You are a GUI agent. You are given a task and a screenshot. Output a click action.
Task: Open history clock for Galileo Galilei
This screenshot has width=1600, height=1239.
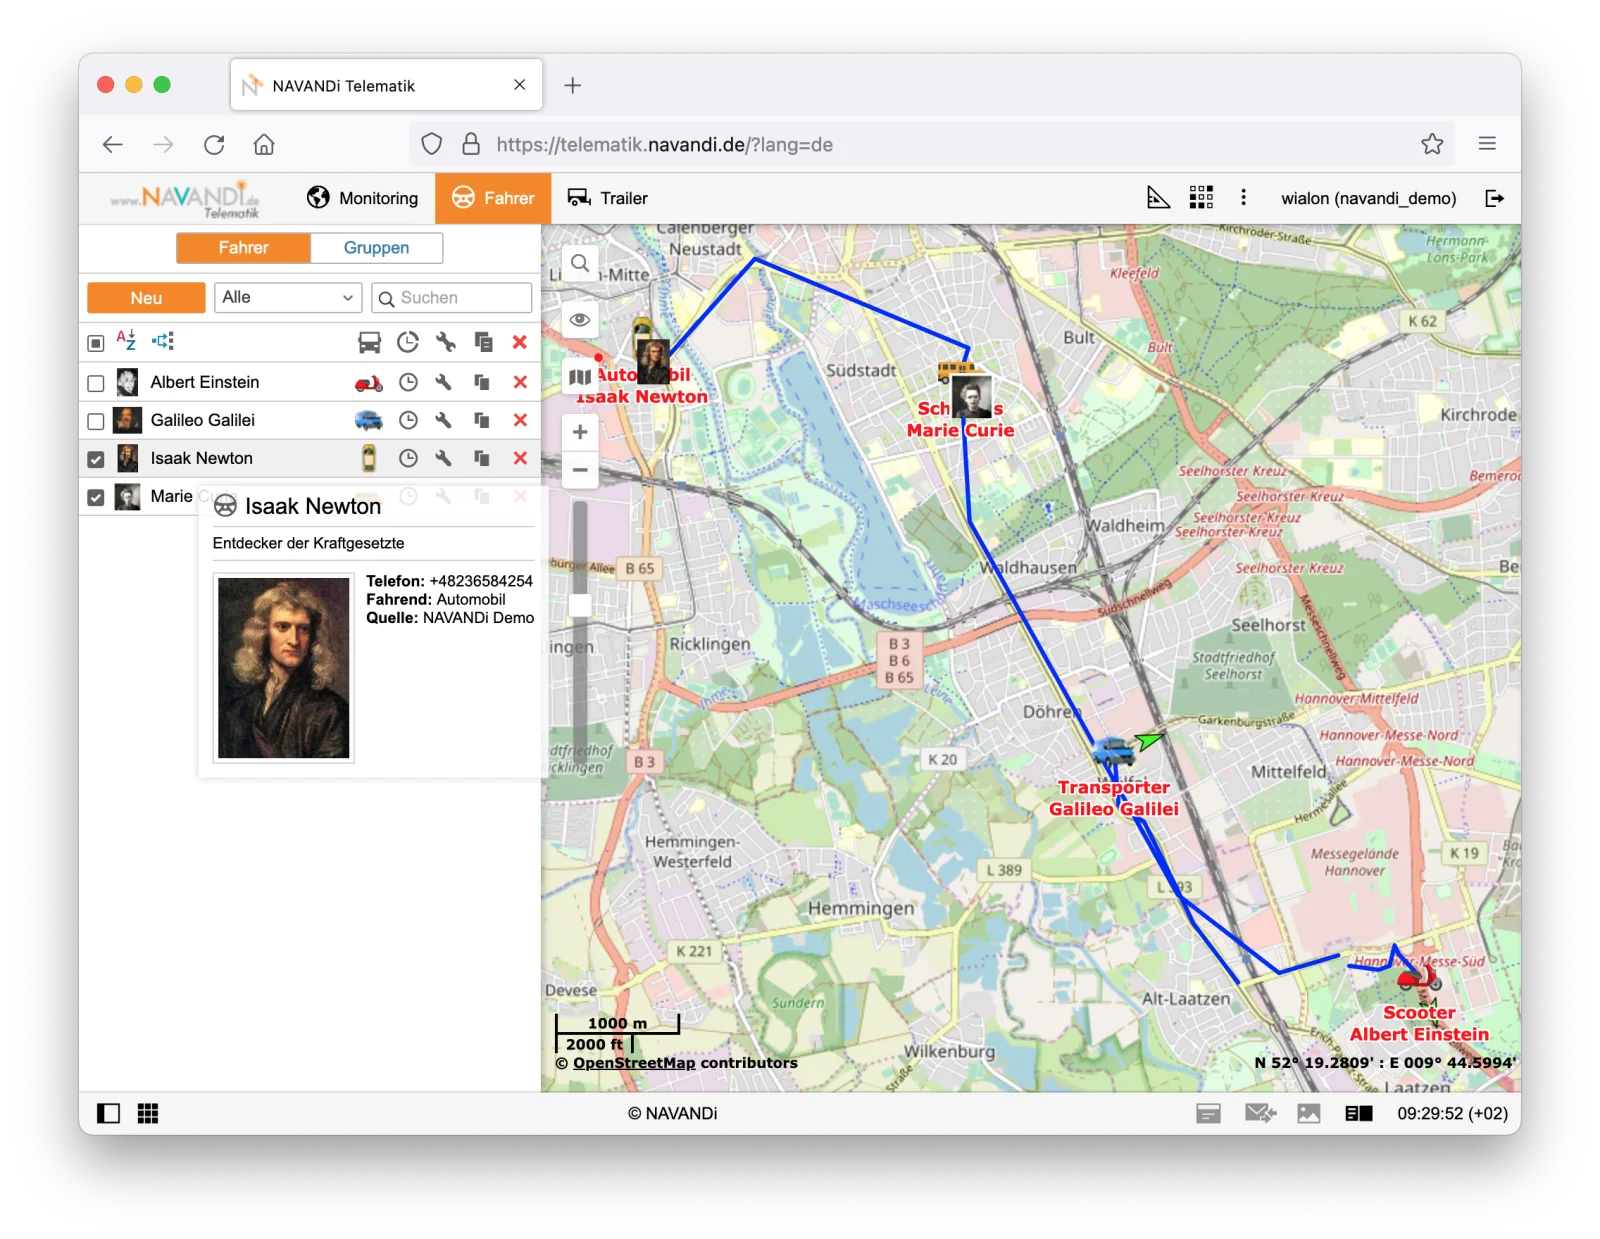click(x=408, y=420)
